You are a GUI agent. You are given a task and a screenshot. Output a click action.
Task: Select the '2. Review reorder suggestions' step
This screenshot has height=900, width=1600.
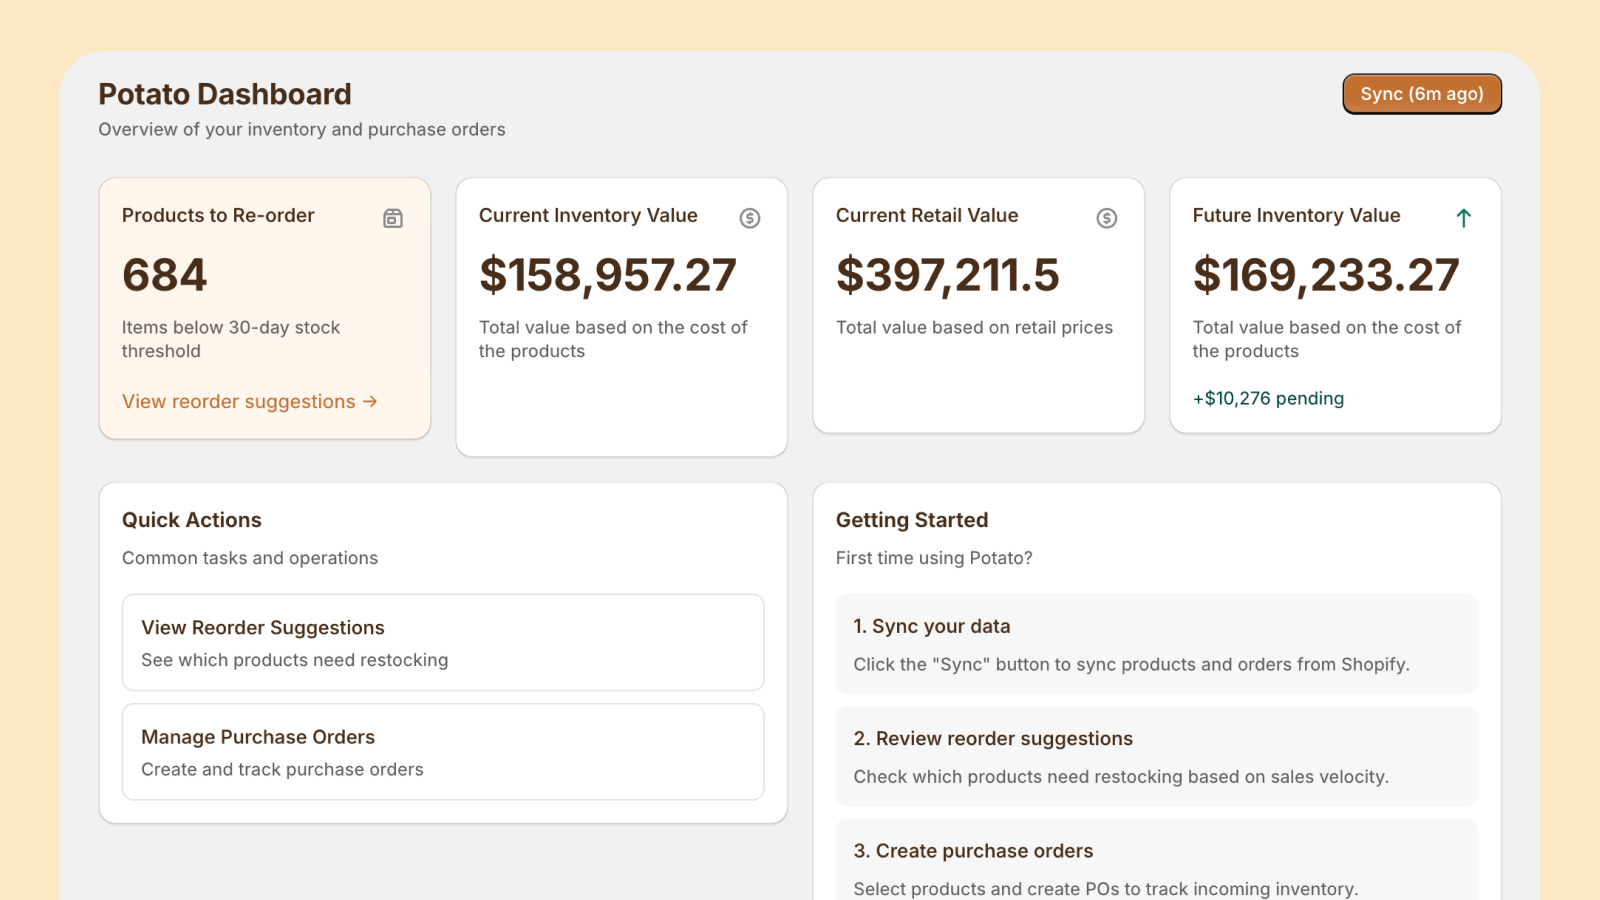pyautogui.click(x=1157, y=756)
